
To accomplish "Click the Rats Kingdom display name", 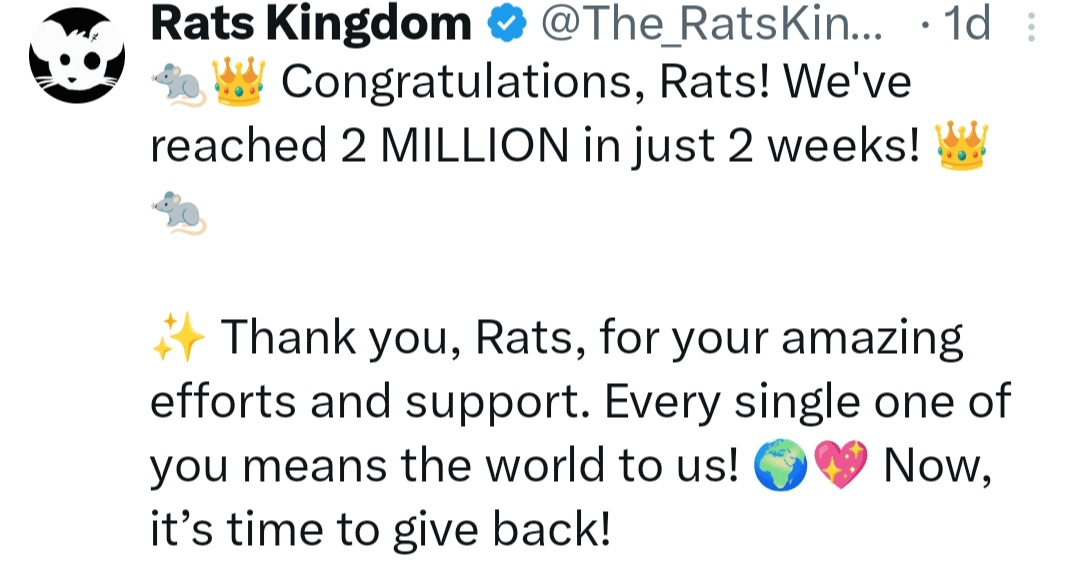I will (x=310, y=24).
